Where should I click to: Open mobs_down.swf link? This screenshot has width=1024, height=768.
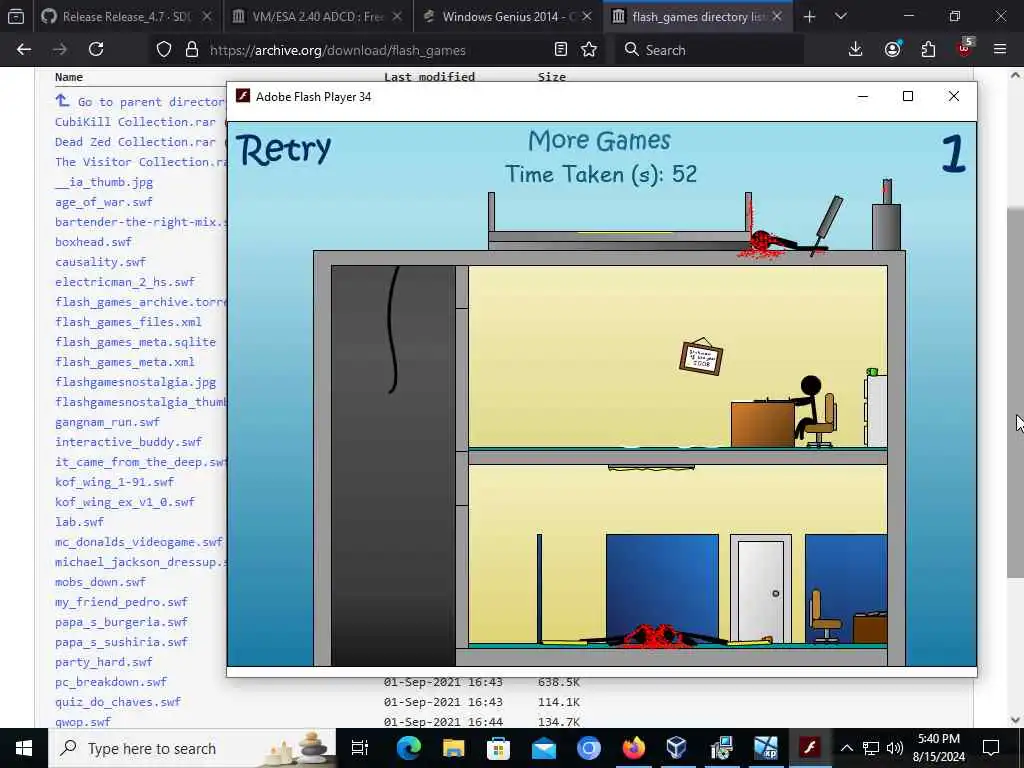(101, 582)
